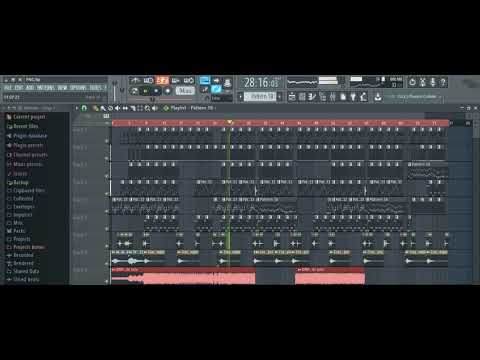Viewport: 480px width, 360px height.
Task: Click the previous pattern arrow beside selector
Action: (x=240, y=96)
